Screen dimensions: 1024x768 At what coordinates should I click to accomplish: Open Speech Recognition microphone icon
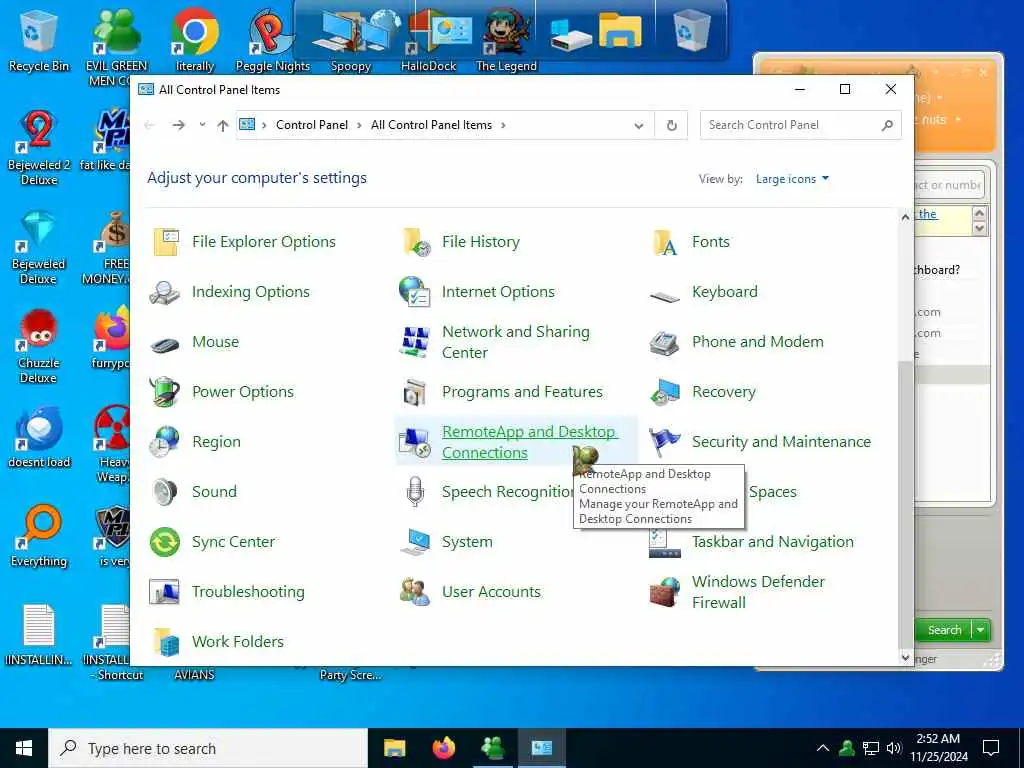point(415,492)
